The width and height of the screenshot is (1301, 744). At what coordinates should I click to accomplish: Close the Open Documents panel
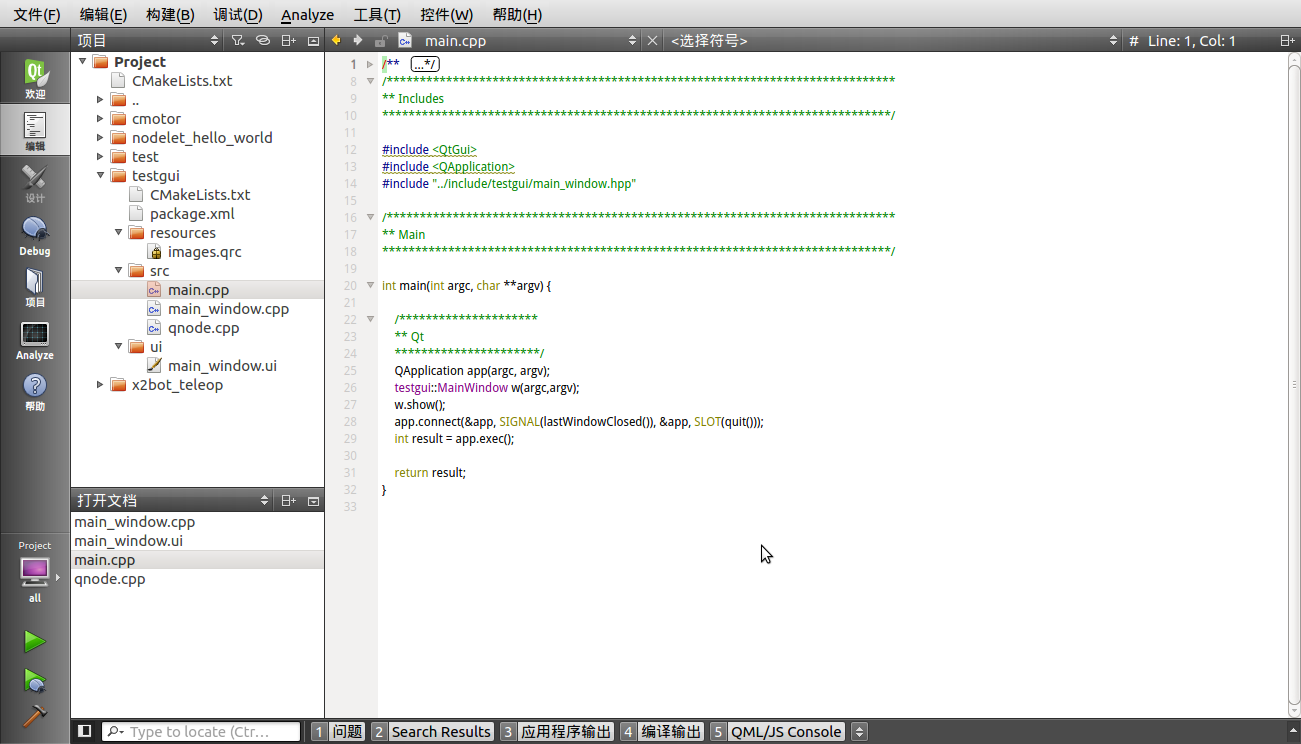[313, 501]
